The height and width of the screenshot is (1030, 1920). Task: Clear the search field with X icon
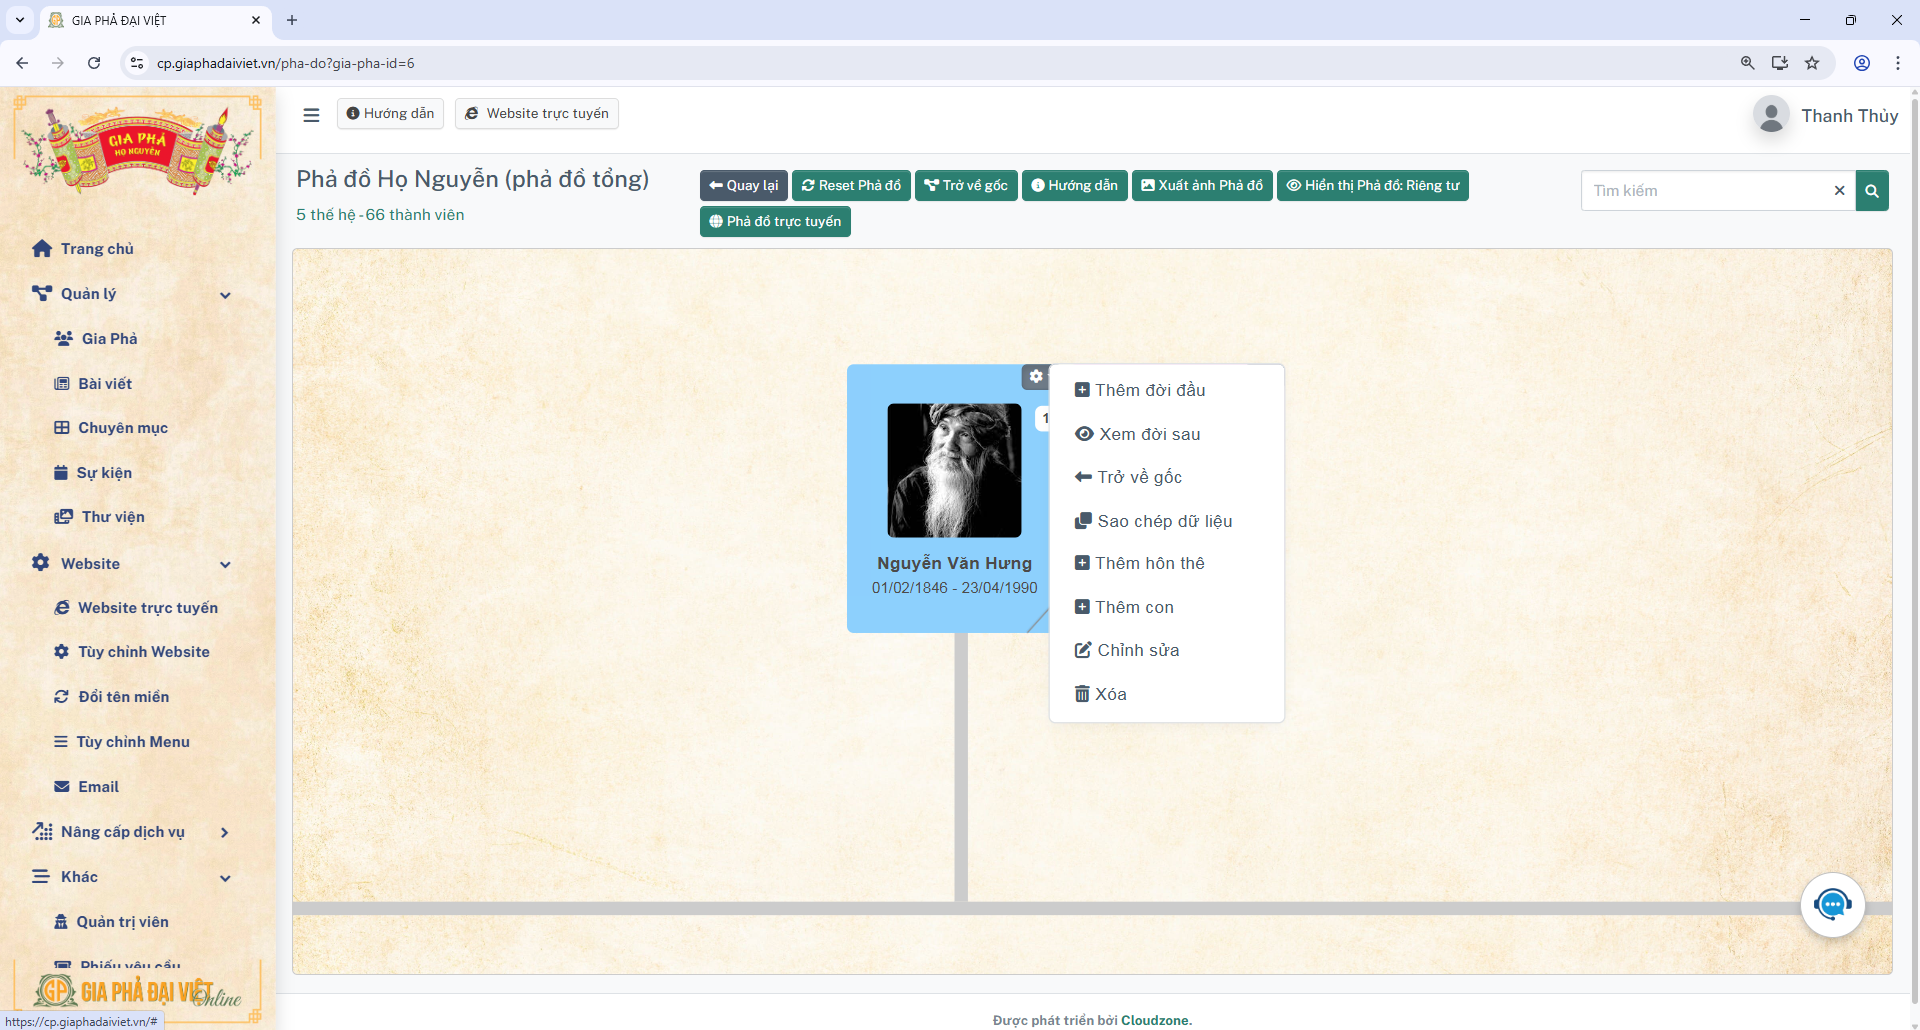(1839, 191)
